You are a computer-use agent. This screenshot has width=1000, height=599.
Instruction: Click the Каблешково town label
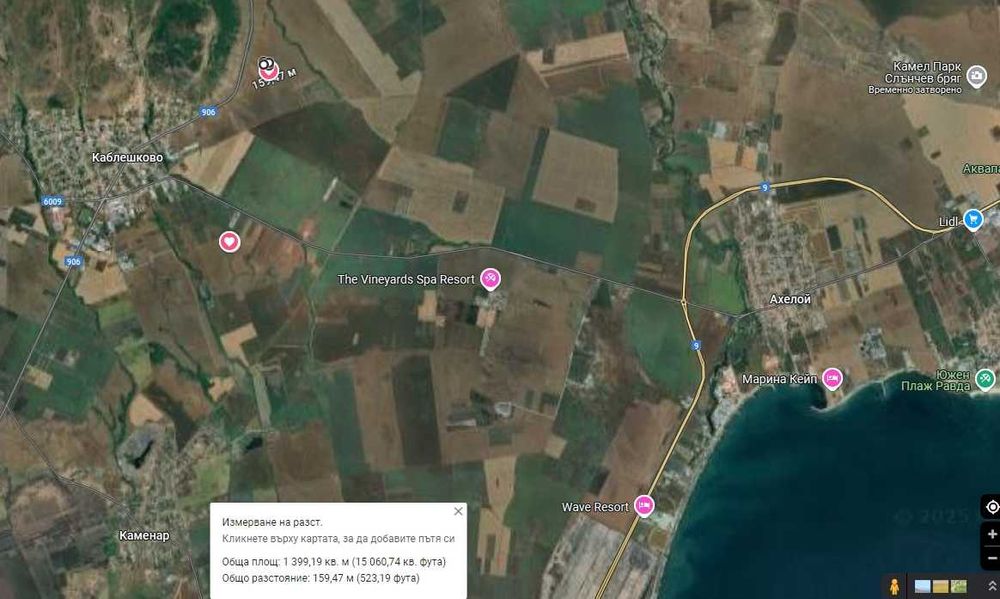[127, 157]
